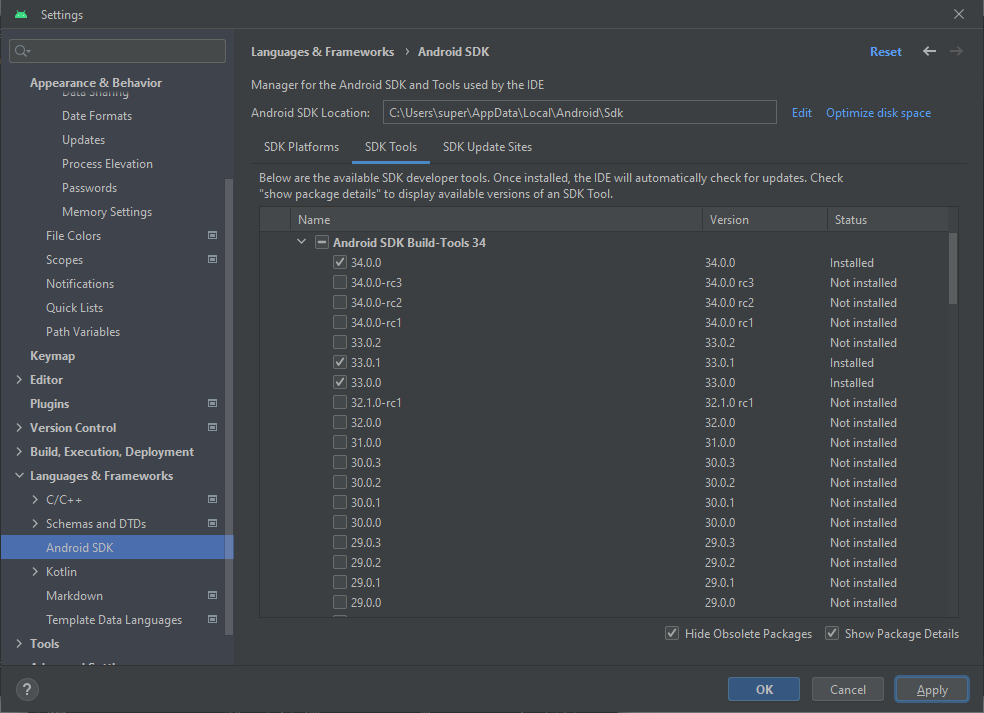Switch to the SDK Platforms tab
Image resolution: width=984 pixels, height=713 pixels.
[x=301, y=147]
